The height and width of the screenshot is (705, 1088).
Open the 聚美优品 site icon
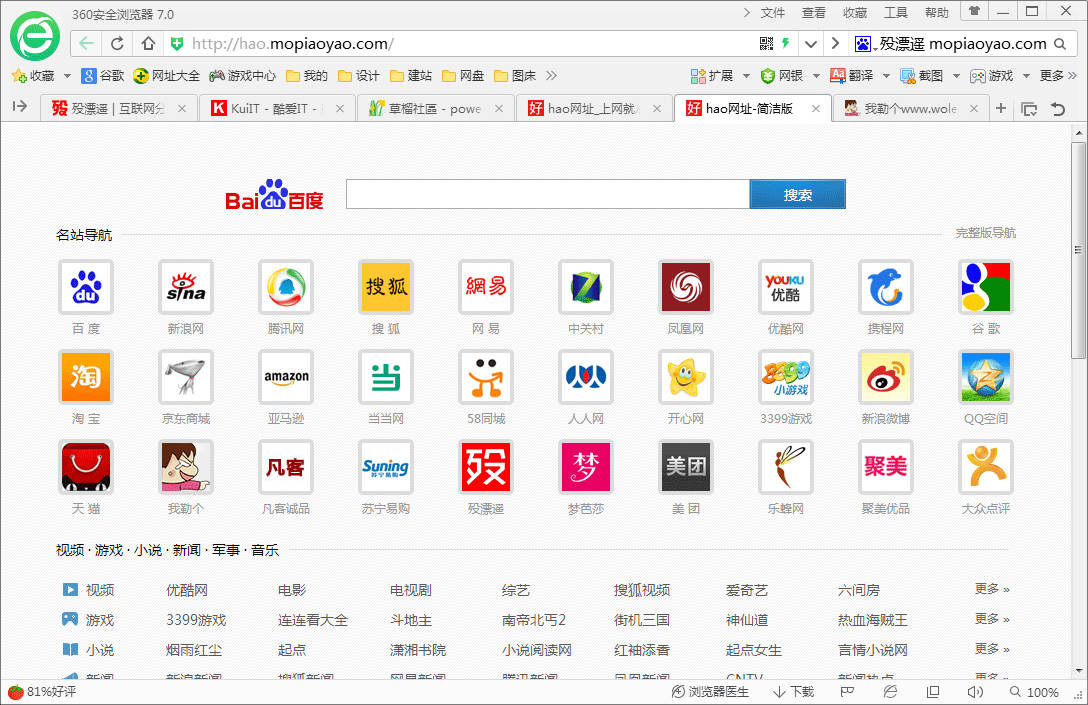click(885, 467)
